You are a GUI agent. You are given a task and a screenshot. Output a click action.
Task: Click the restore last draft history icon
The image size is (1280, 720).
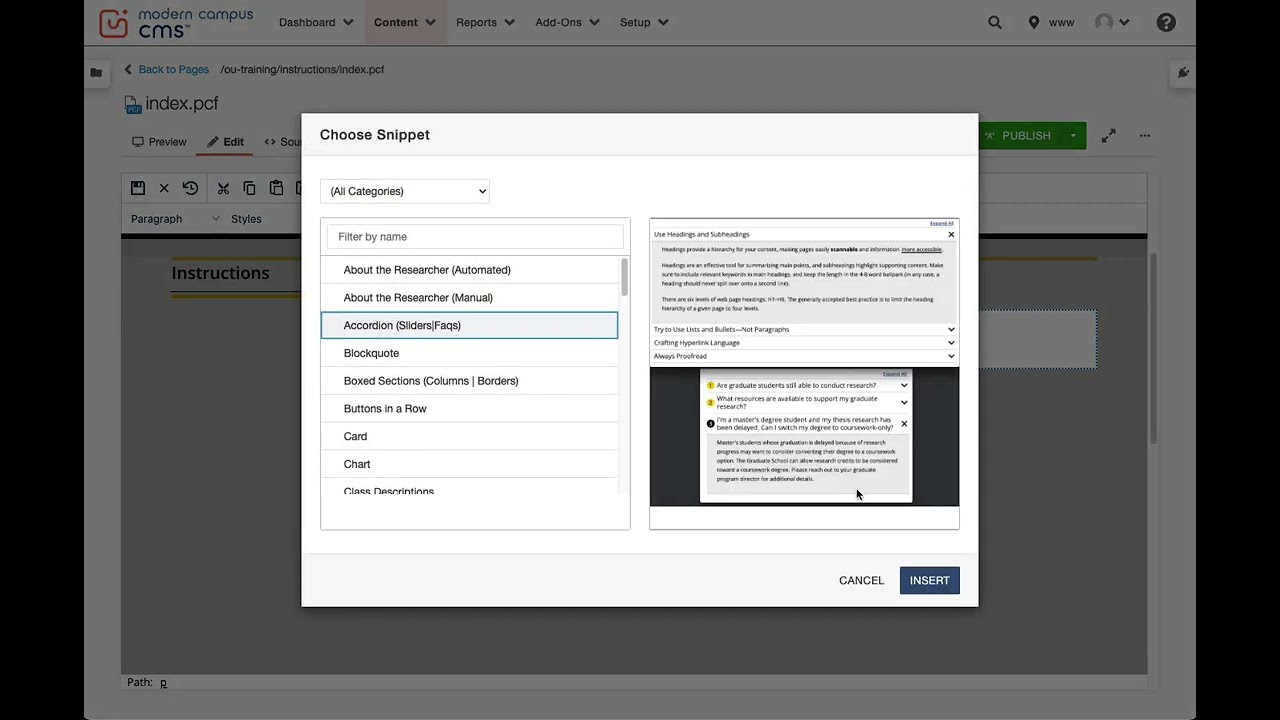pos(190,188)
